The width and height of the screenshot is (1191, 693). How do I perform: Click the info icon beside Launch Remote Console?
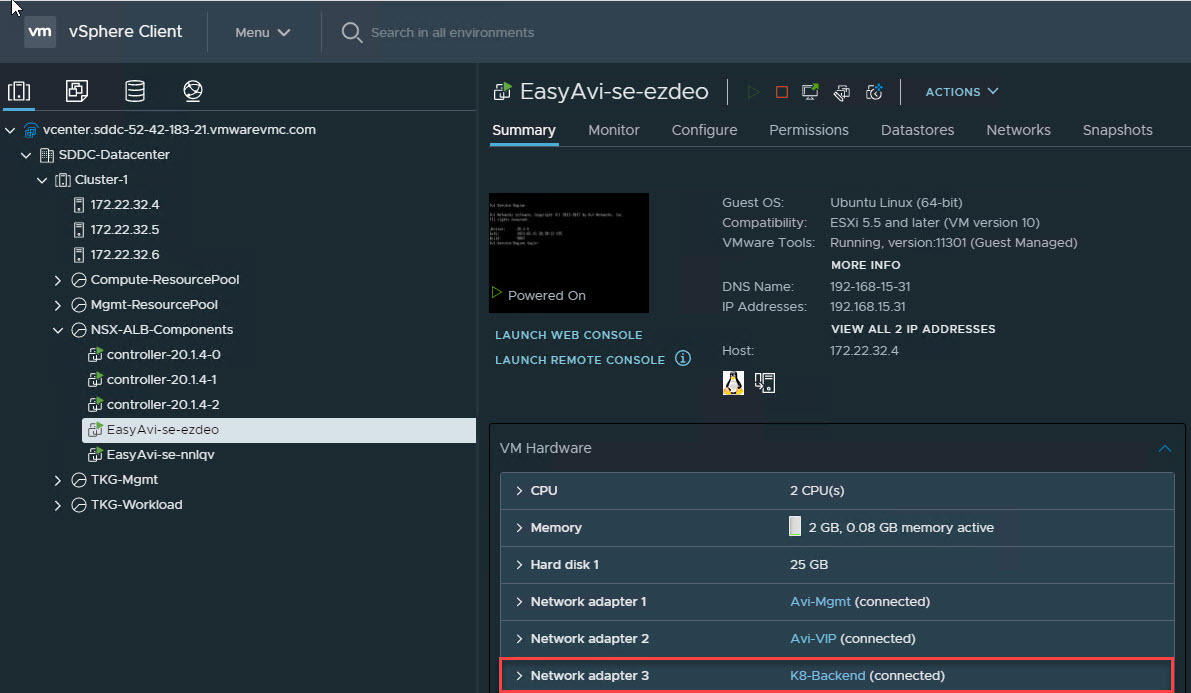(683, 358)
